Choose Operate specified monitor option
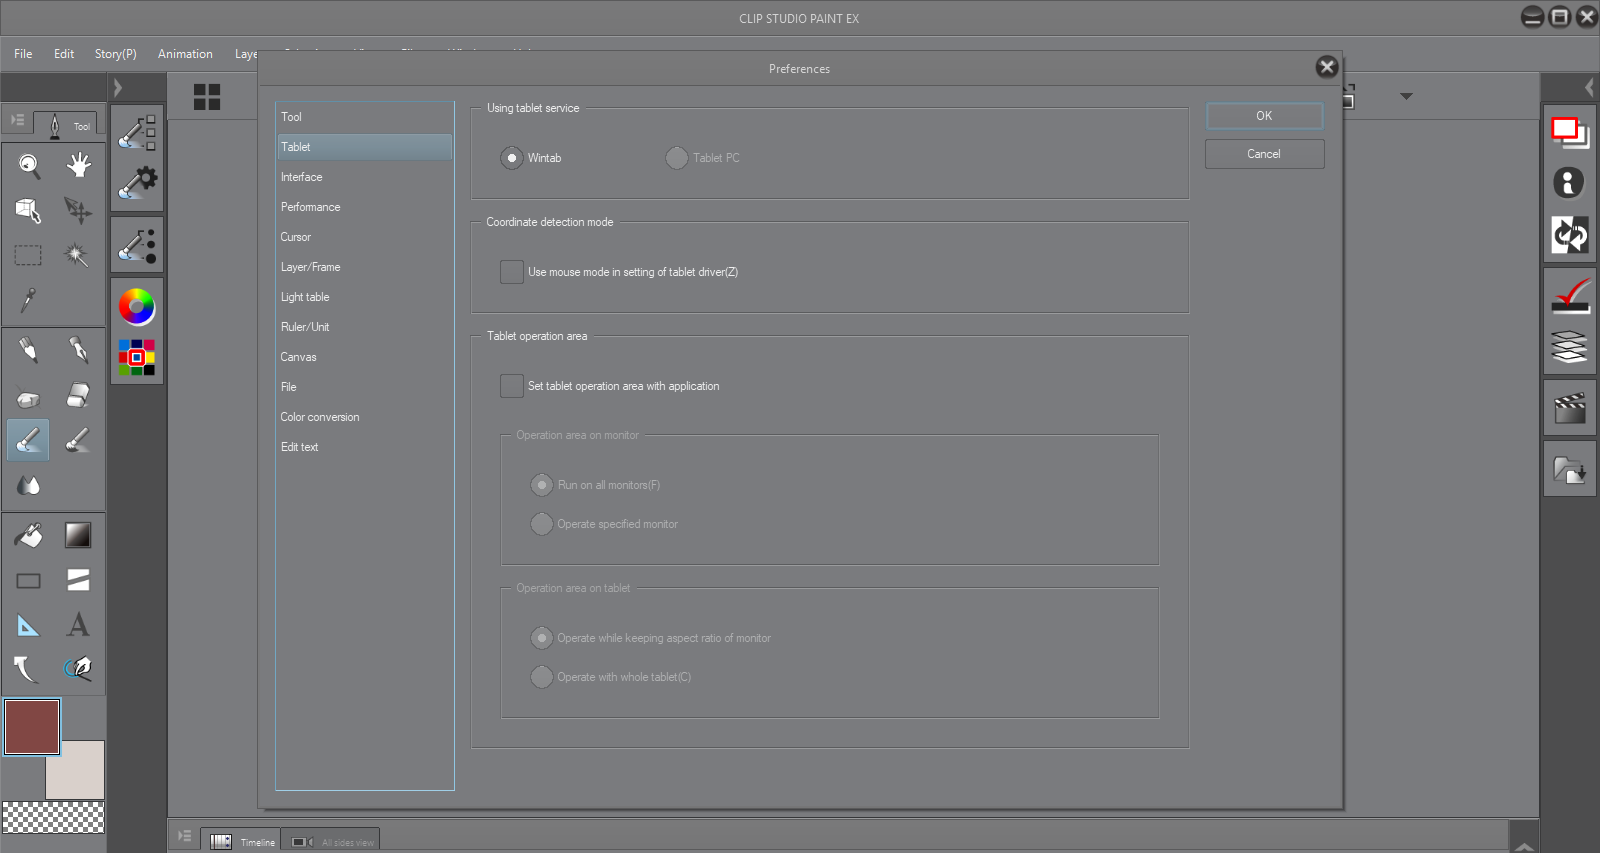1600x853 pixels. pyautogui.click(x=542, y=524)
